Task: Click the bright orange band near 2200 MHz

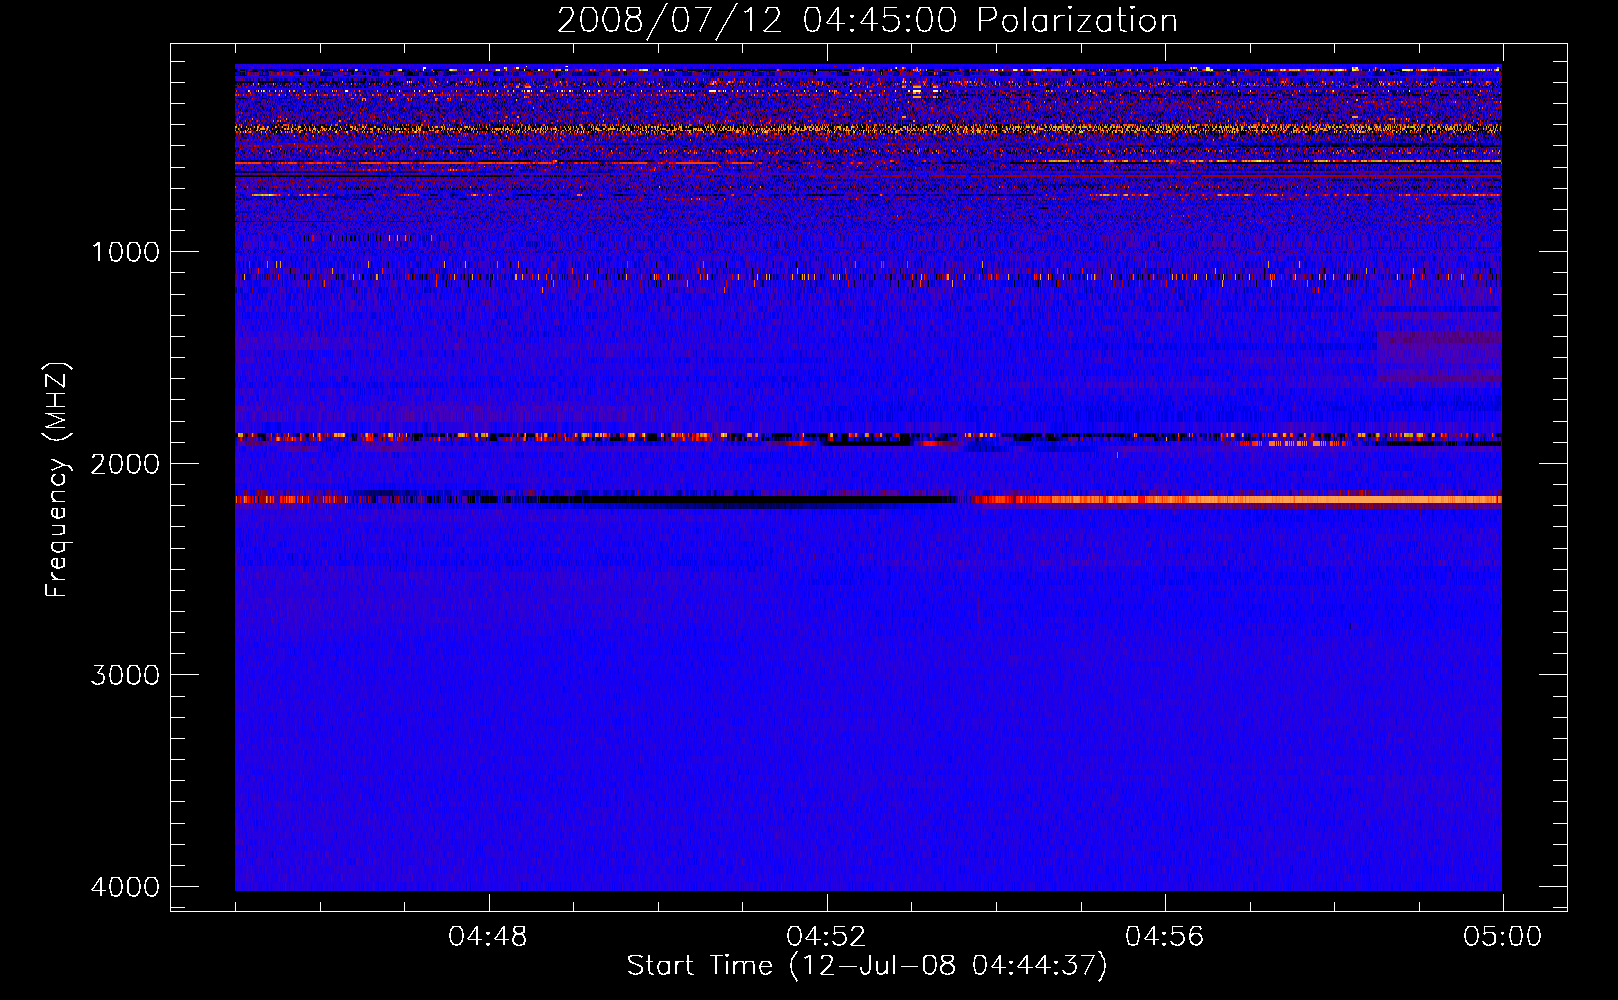Action: pos(1236,499)
